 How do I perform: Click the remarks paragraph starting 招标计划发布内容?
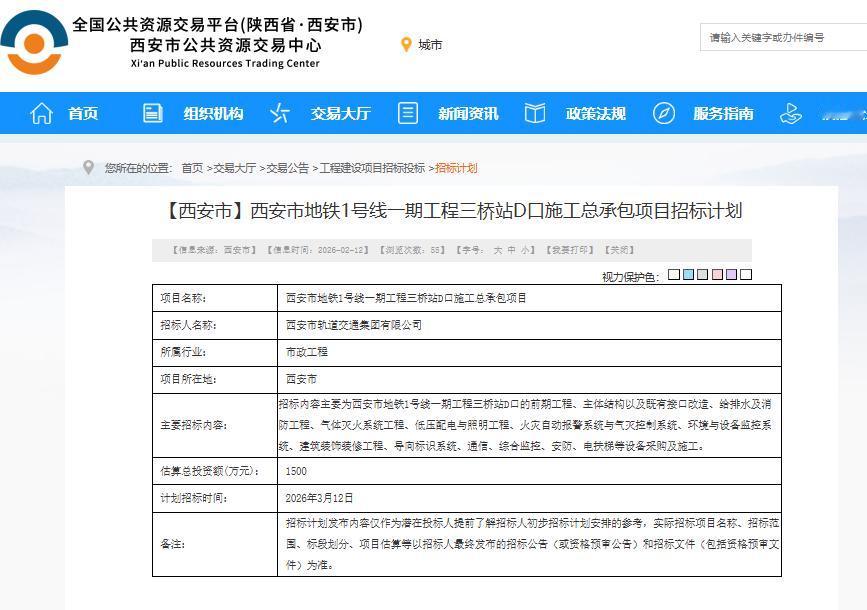tap(532, 544)
